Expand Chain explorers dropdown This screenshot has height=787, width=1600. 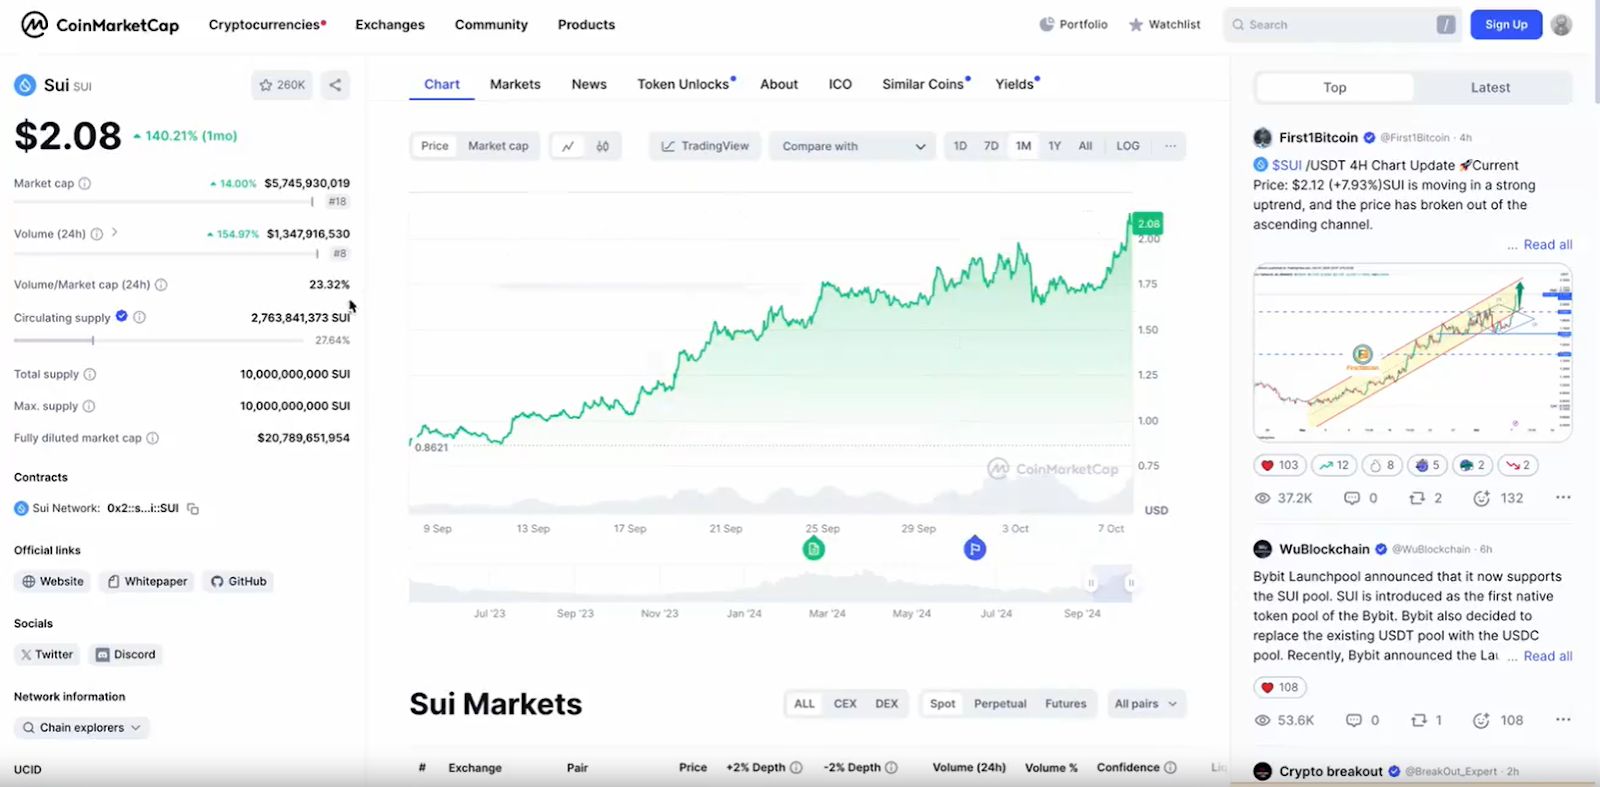tap(82, 728)
